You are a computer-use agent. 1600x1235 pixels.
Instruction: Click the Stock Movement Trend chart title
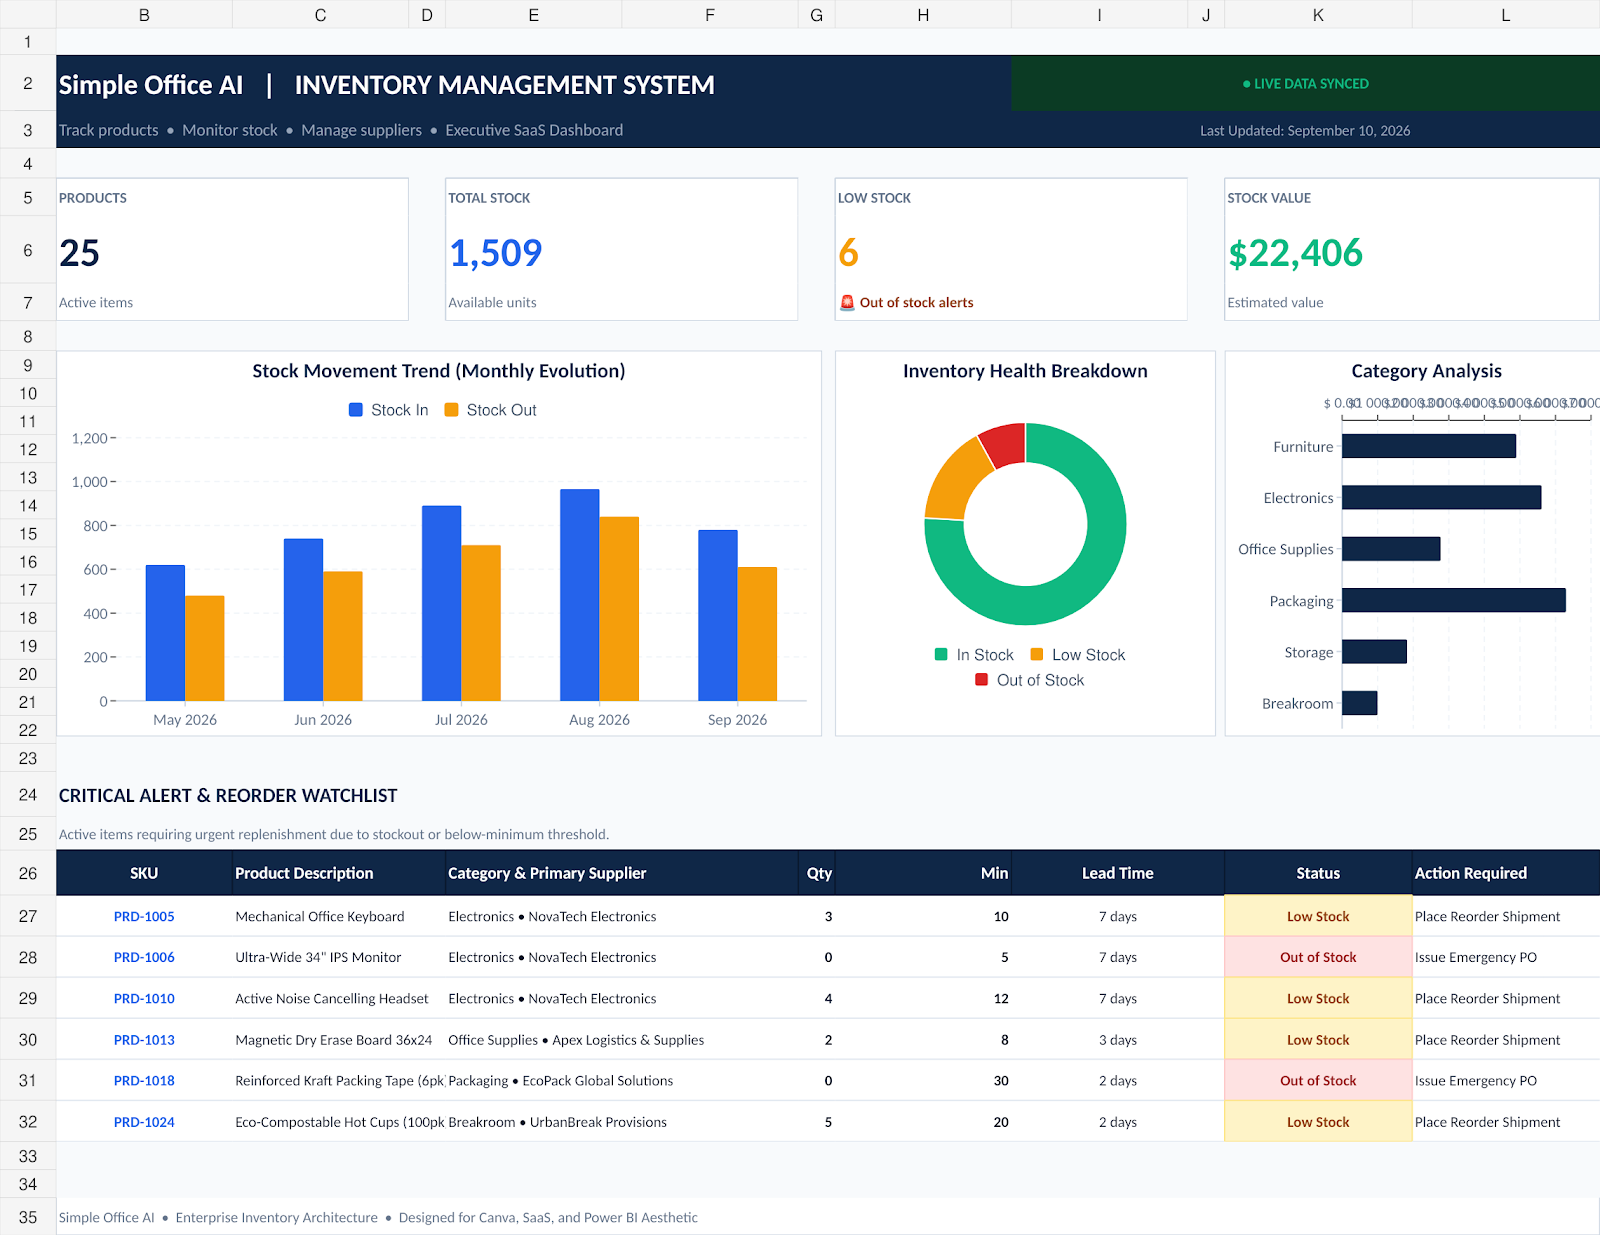coord(439,371)
